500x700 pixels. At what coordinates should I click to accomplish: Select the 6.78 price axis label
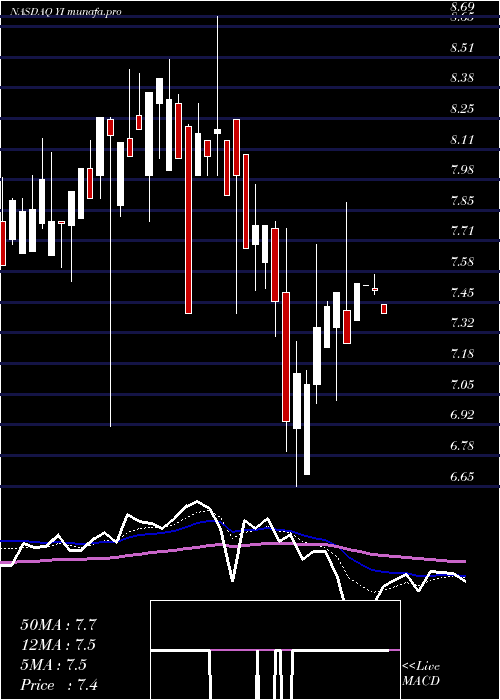tap(462, 446)
